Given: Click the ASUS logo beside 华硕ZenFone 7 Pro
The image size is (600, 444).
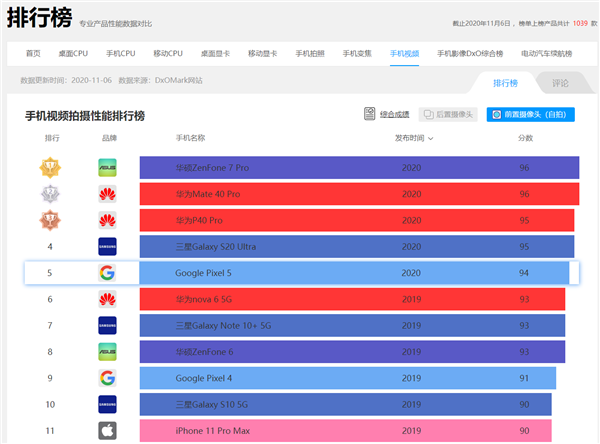Looking at the screenshot, I should point(107,168).
